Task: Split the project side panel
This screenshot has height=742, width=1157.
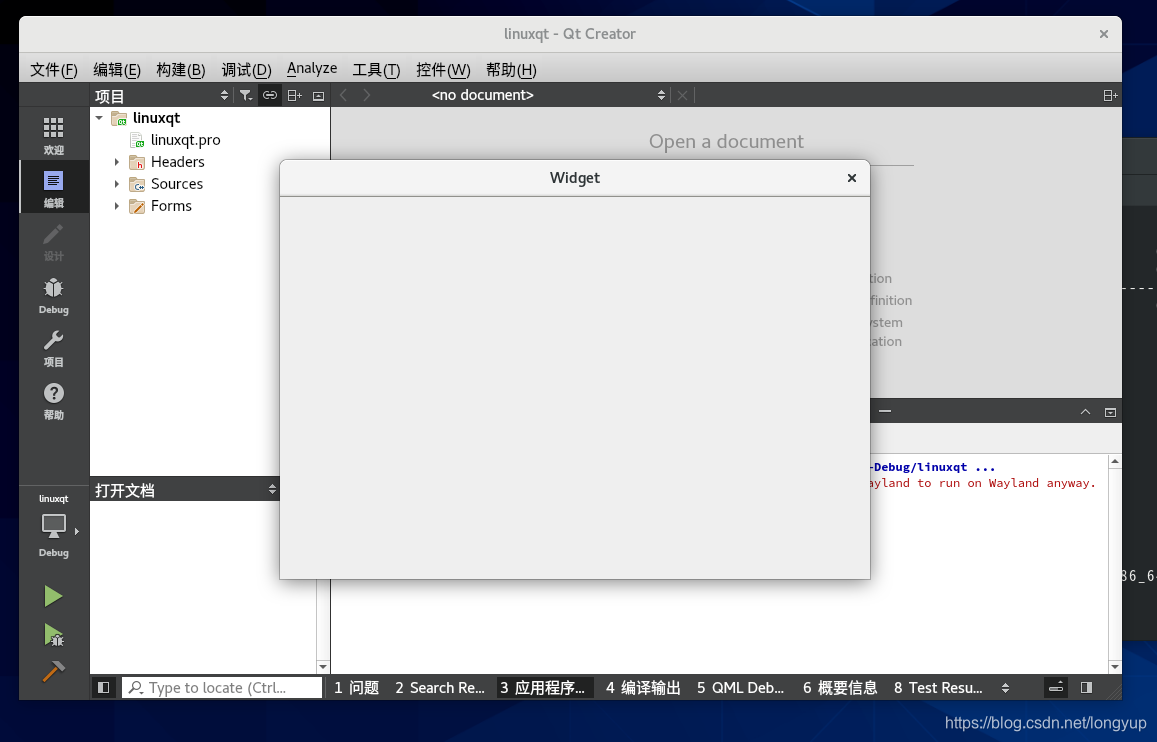Action: point(294,95)
